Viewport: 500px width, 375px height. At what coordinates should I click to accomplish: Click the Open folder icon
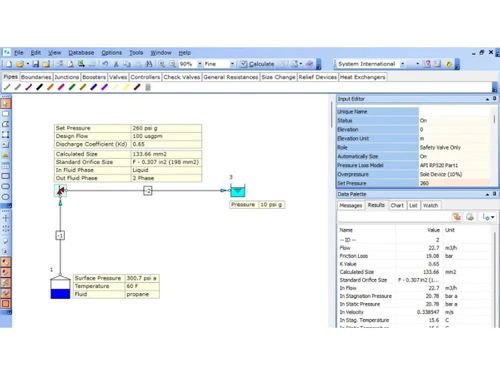pyautogui.click(x=20, y=64)
